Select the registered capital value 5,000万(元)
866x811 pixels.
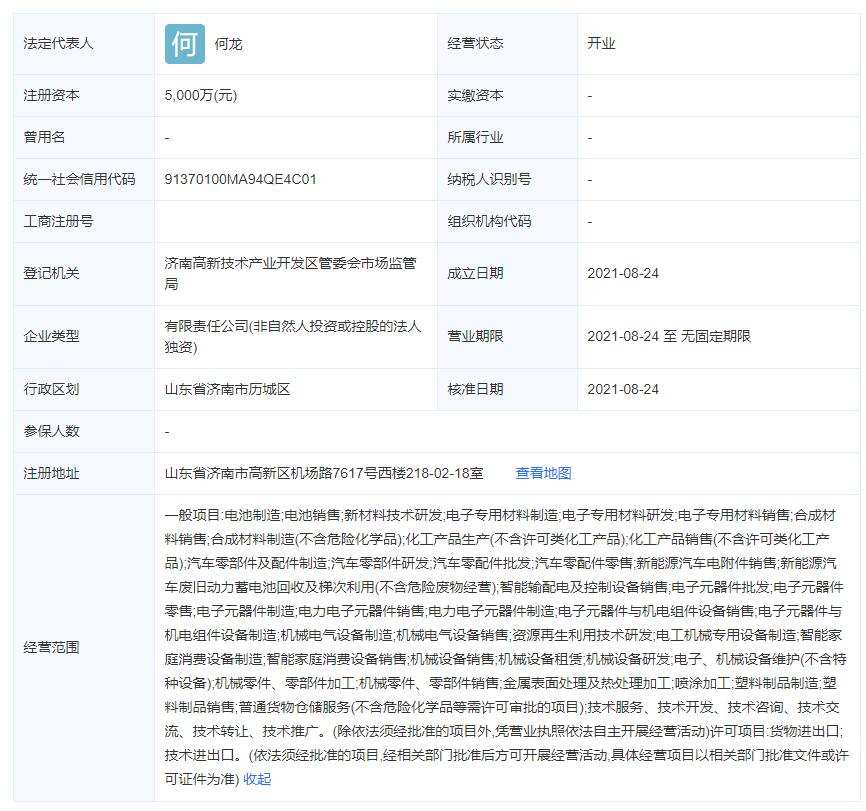tap(204, 95)
